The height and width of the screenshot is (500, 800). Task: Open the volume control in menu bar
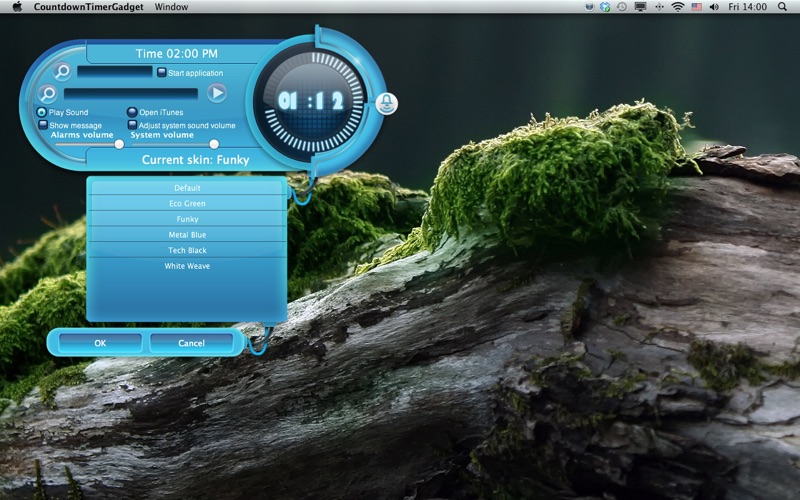tap(714, 7)
